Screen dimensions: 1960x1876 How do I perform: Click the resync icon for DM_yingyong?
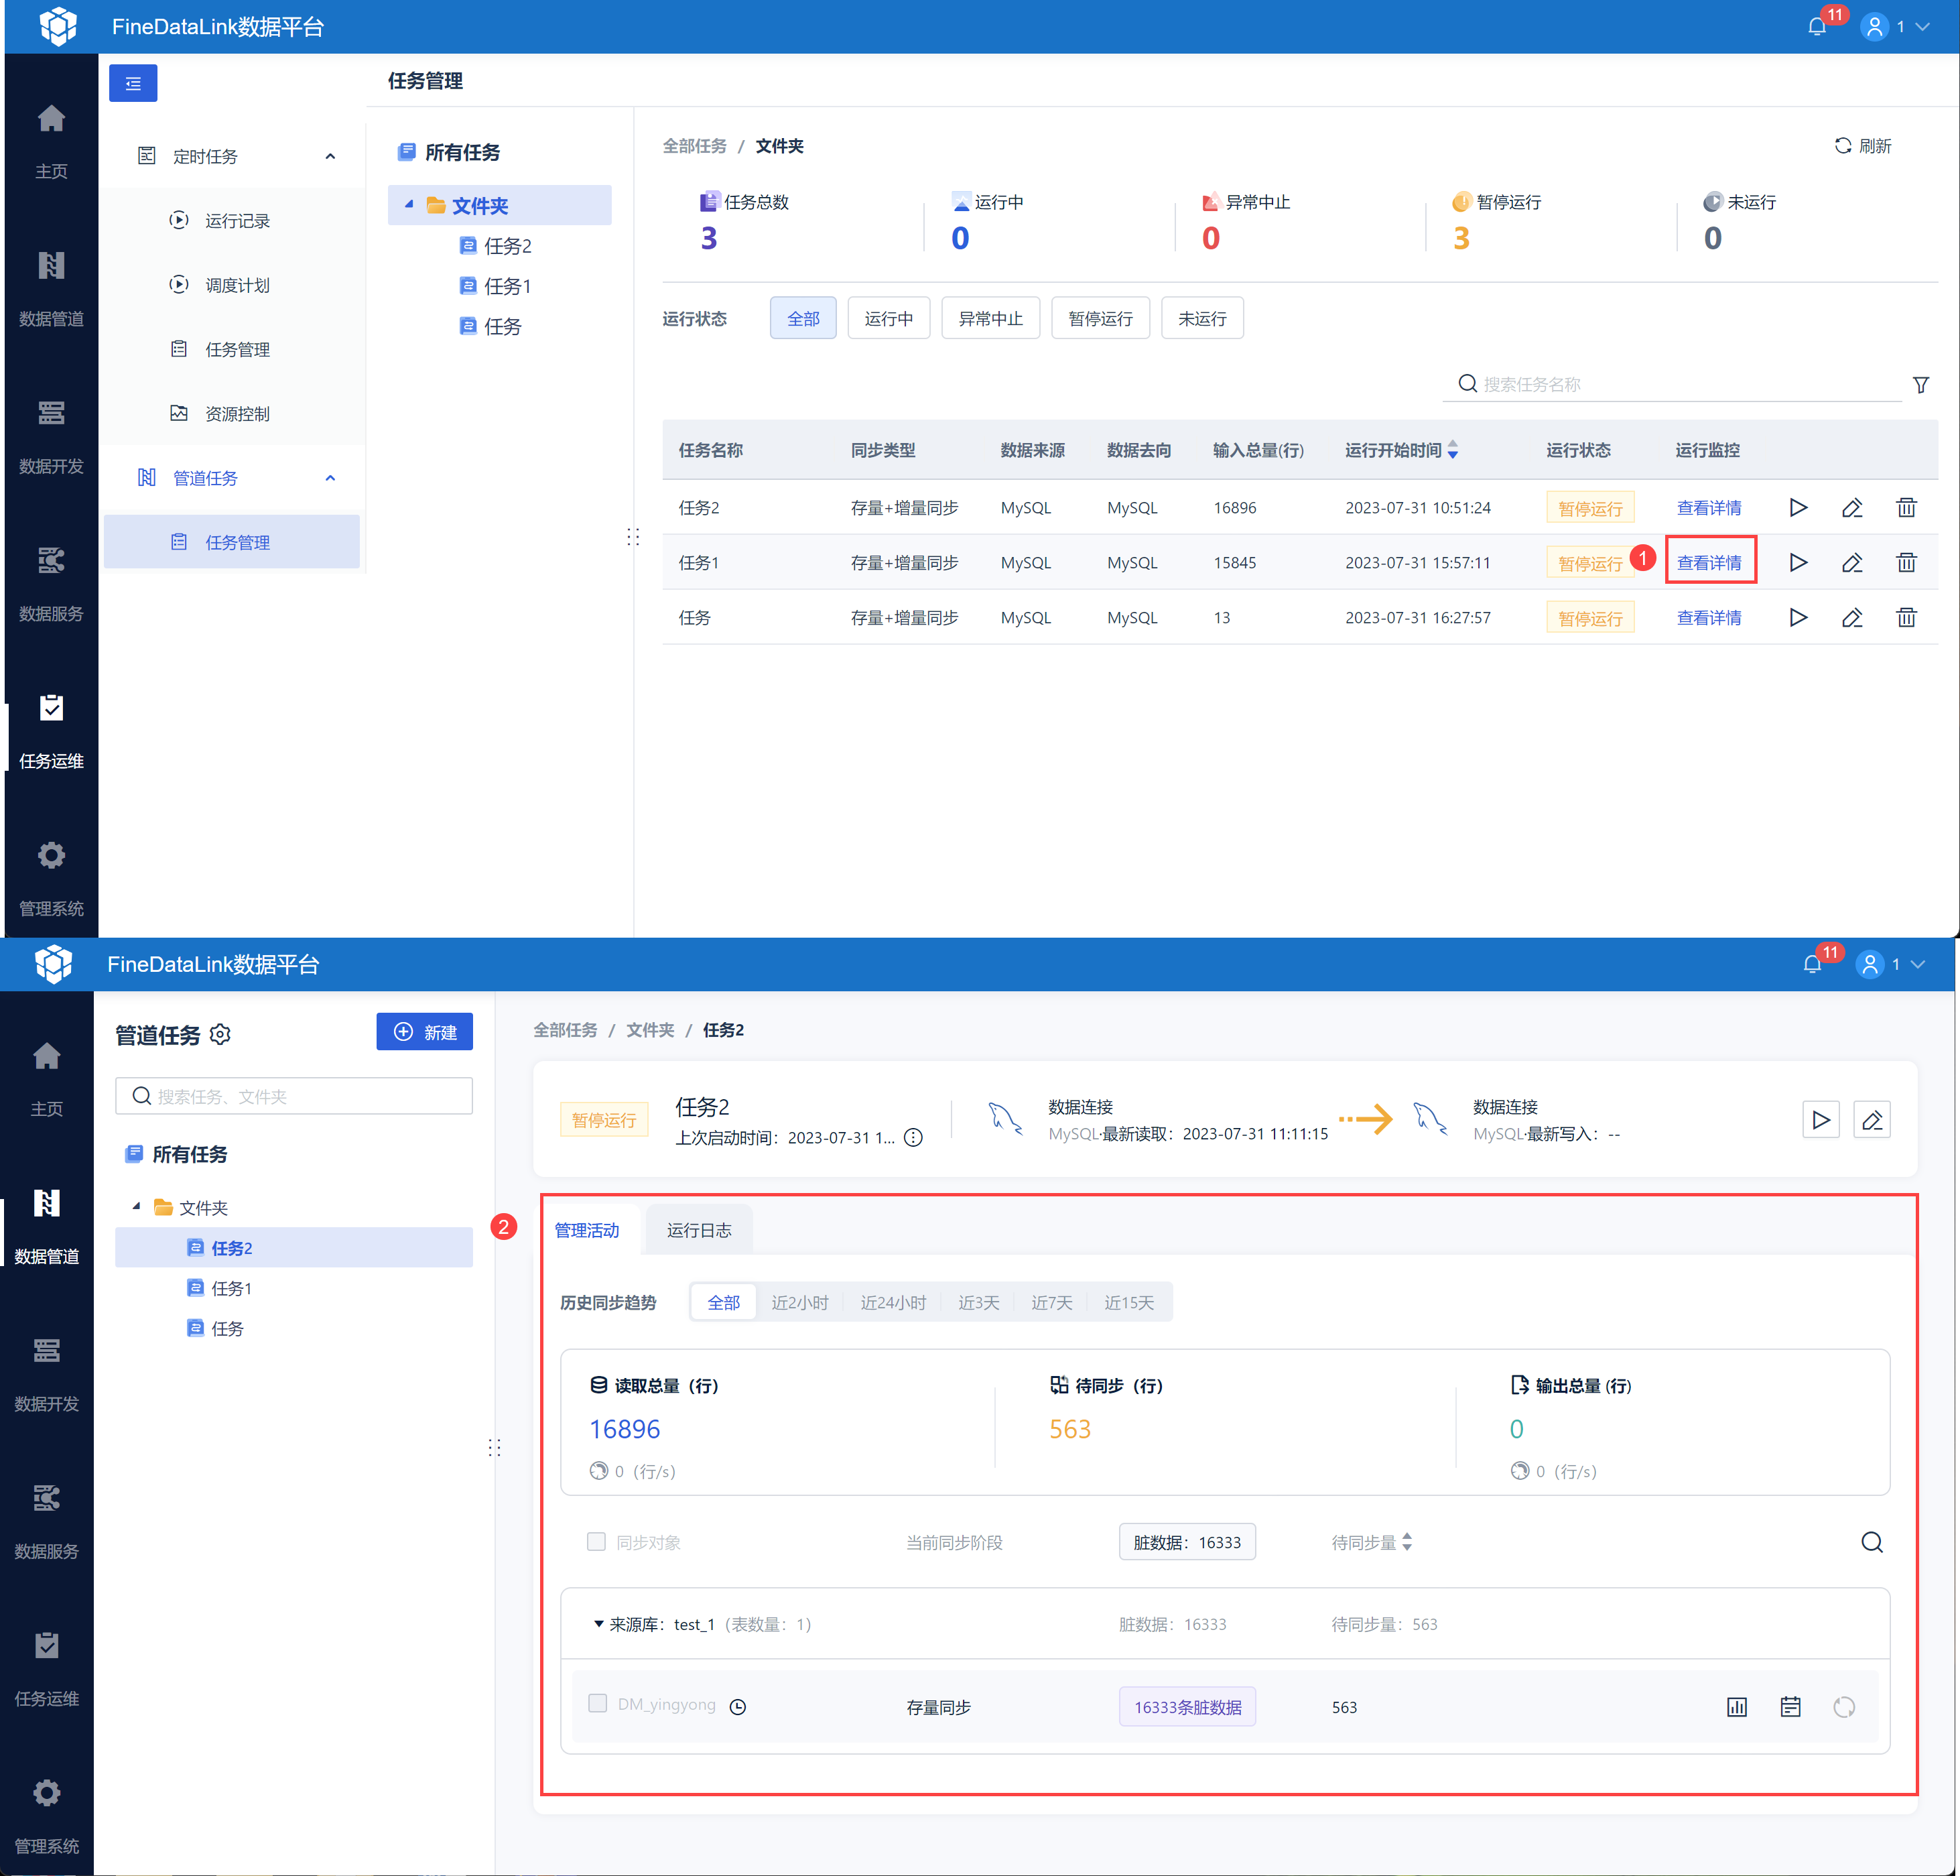tap(1845, 1707)
